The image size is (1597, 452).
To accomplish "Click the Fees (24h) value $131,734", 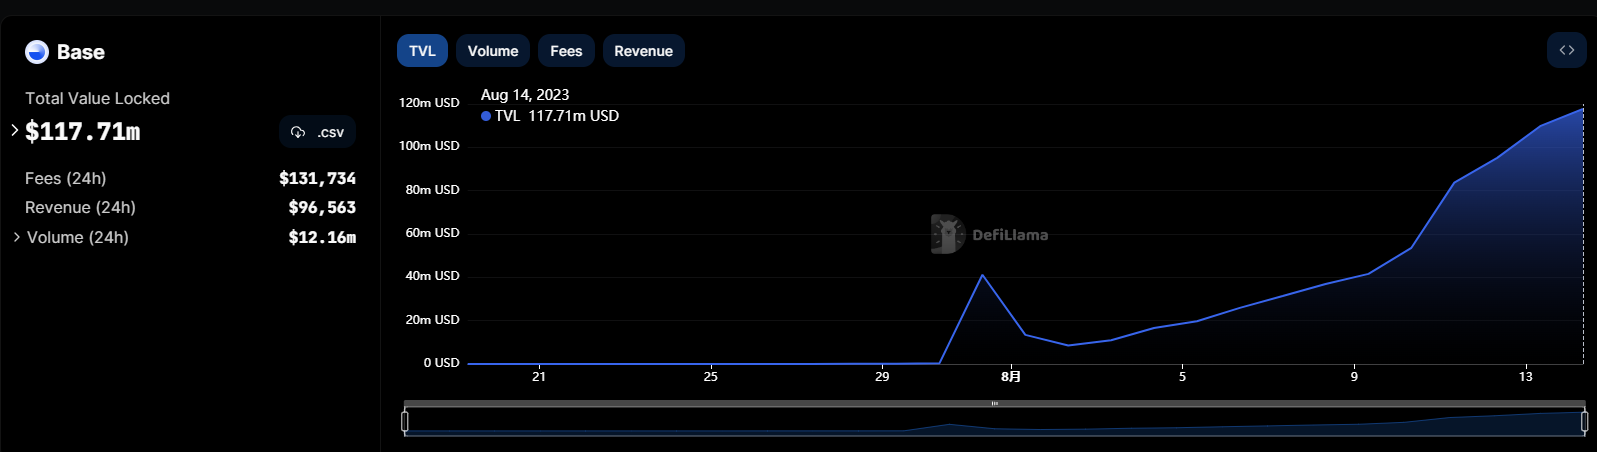I will click(x=317, y=178).
